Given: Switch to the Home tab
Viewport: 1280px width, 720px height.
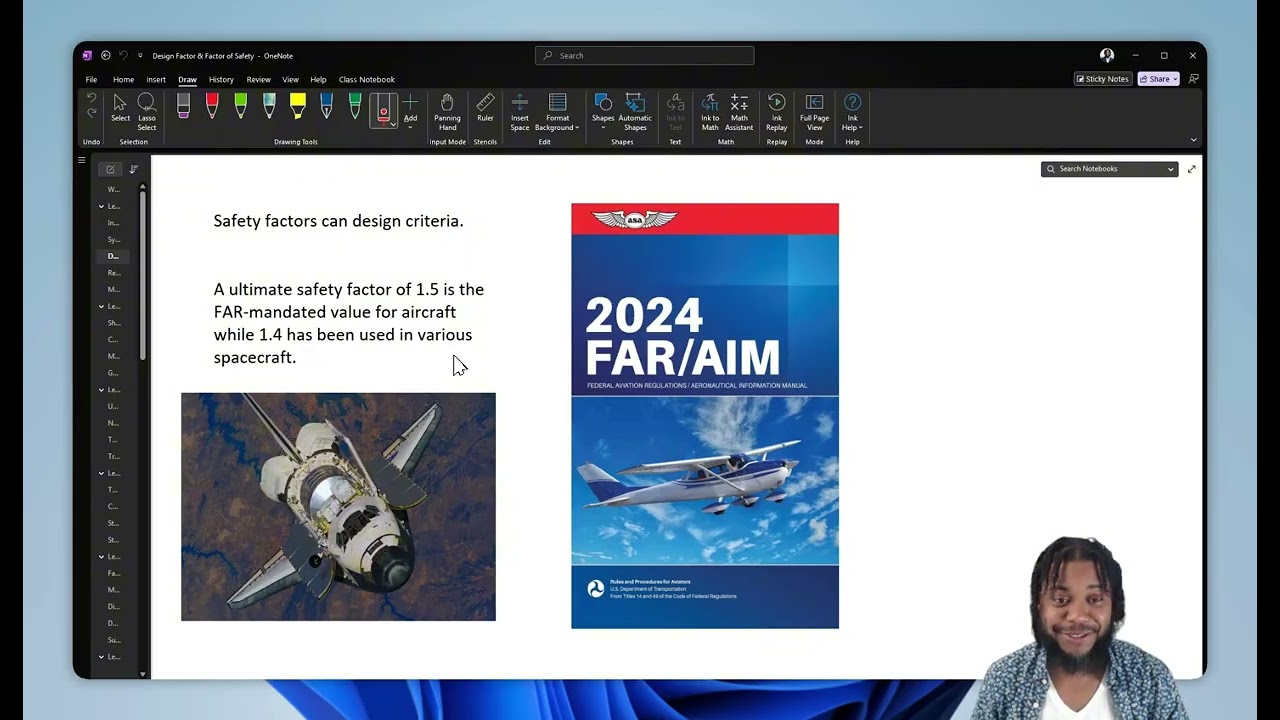Looking at the screenshot, I should tap(124, 79).
